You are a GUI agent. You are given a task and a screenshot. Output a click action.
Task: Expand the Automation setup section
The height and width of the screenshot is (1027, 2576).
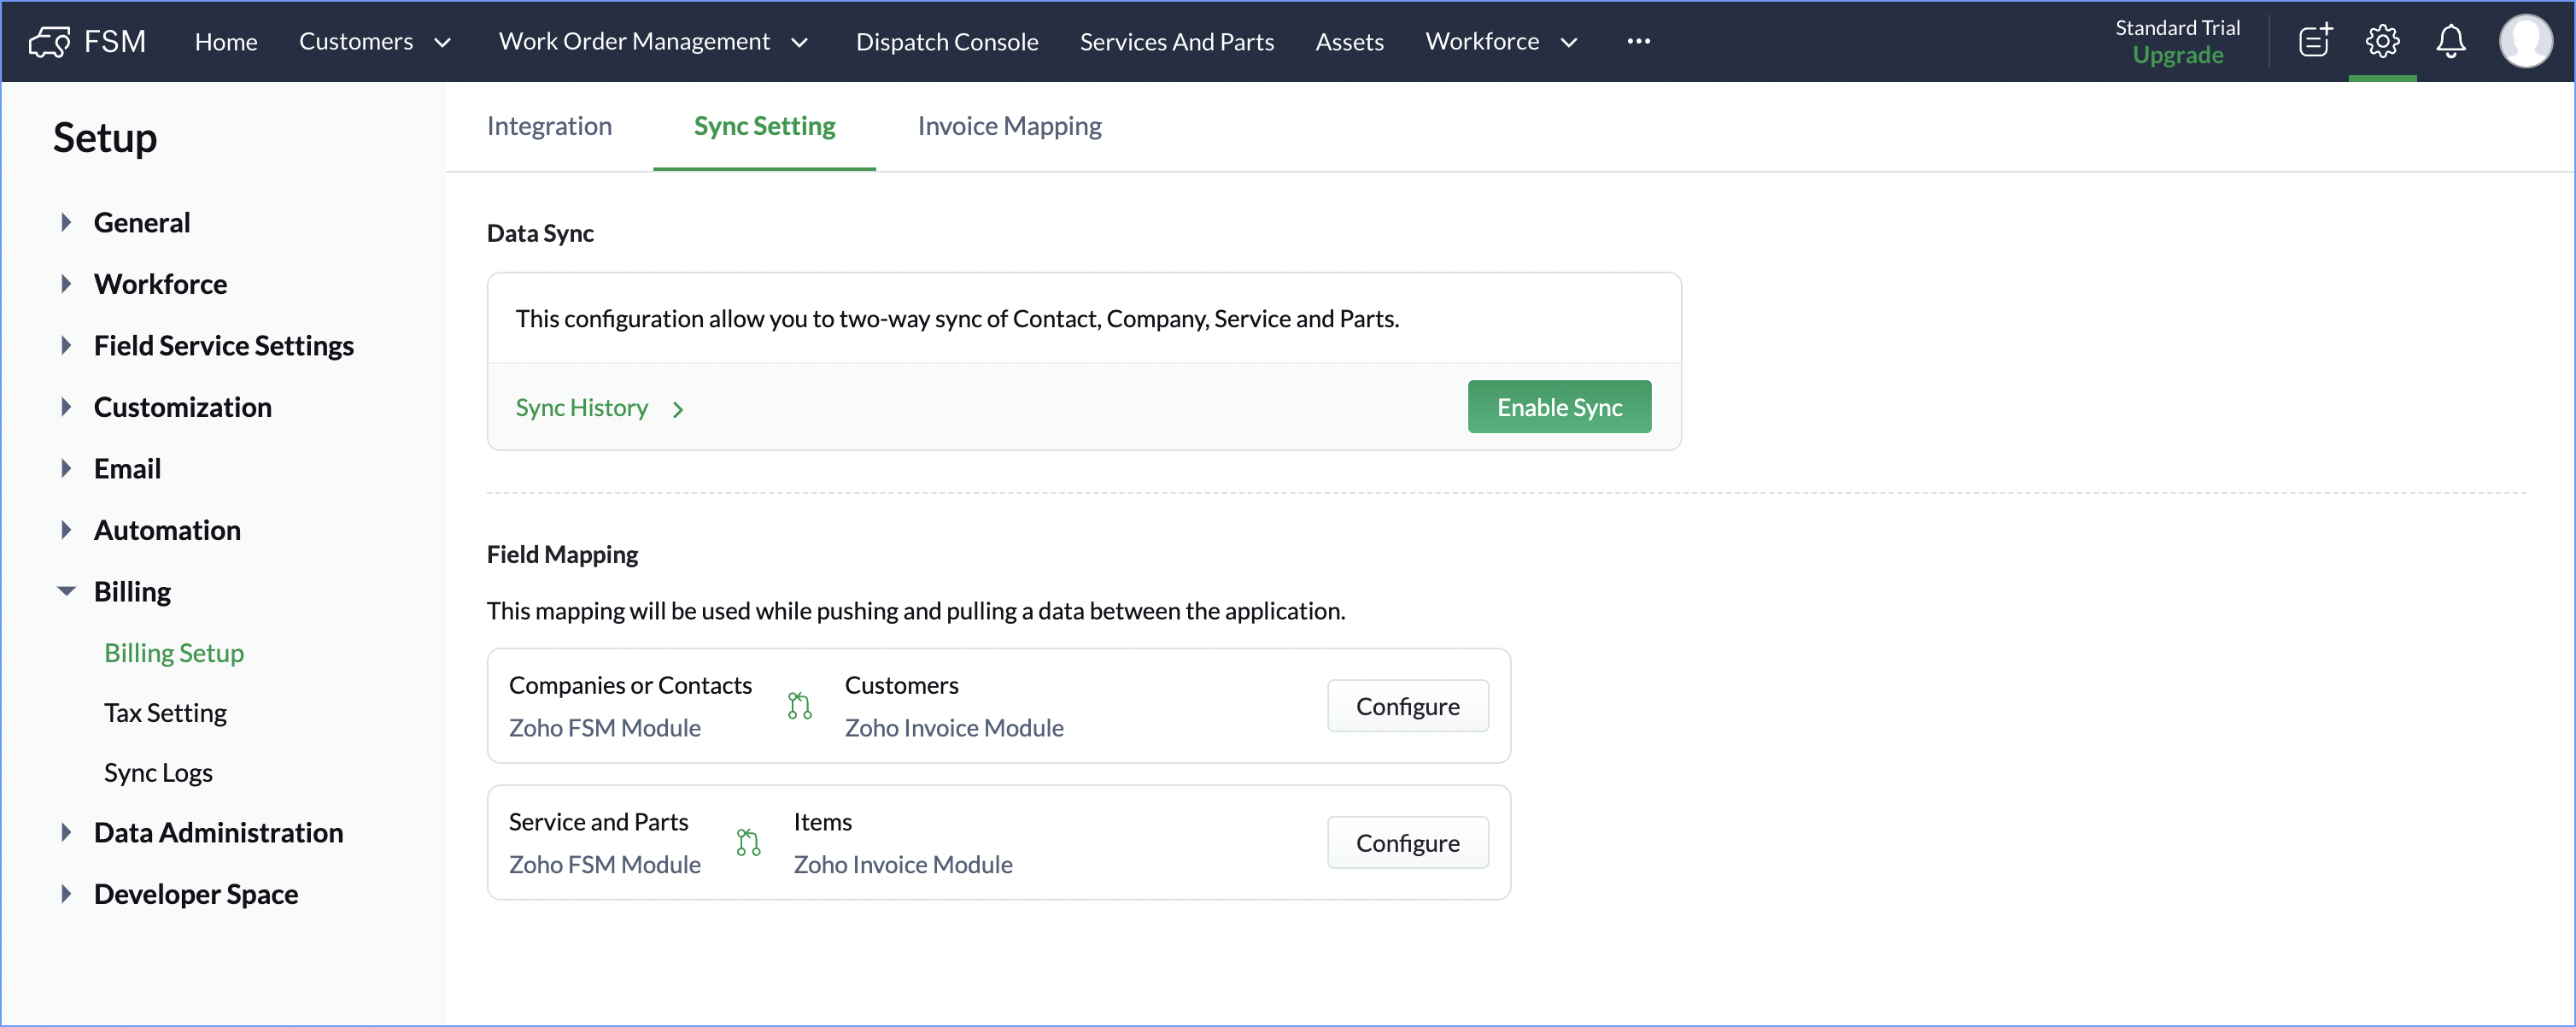tap(66, 530)
